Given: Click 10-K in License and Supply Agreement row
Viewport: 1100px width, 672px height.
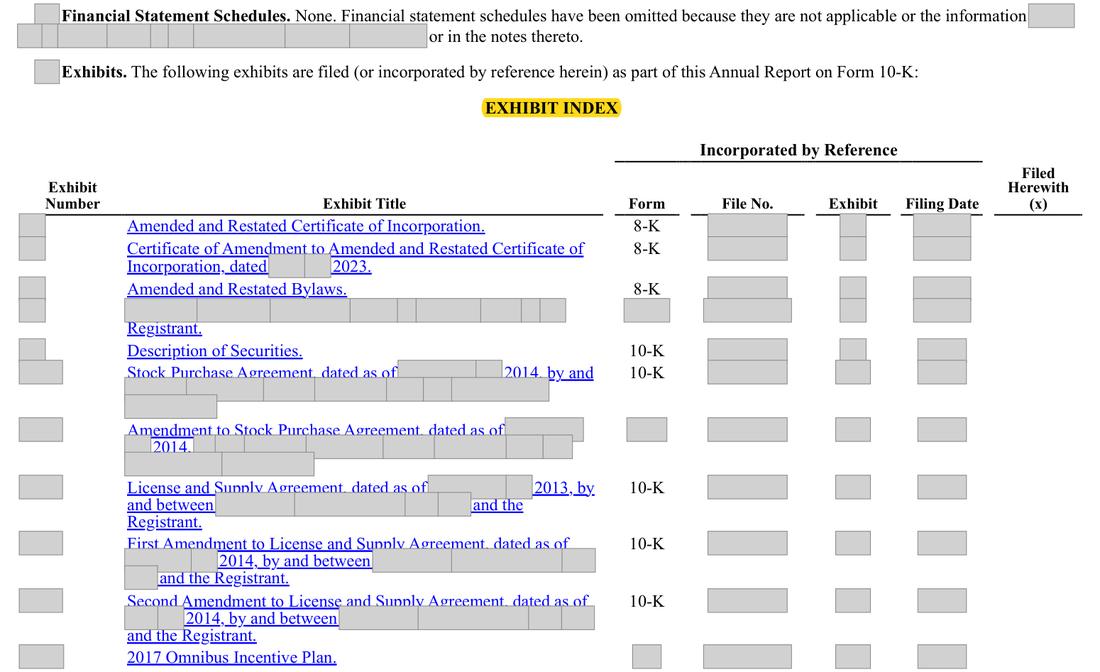Looking at the screenshot, I should click(x=646, y=488).
